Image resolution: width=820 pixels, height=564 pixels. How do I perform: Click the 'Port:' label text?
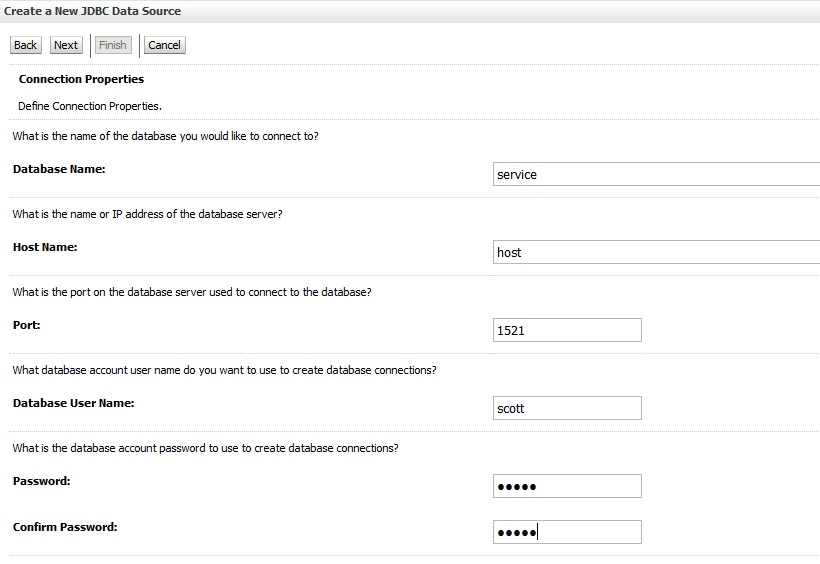[27, 325]
